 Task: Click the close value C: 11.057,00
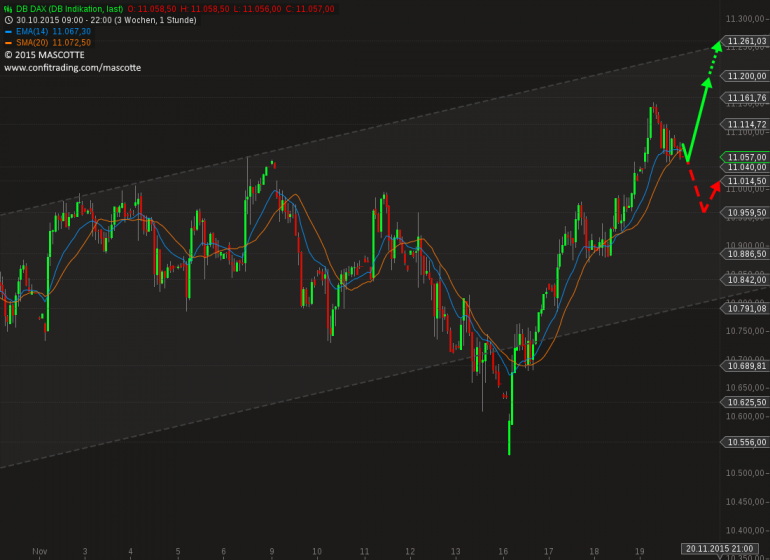pyautogui.click(x=310, y=9)
